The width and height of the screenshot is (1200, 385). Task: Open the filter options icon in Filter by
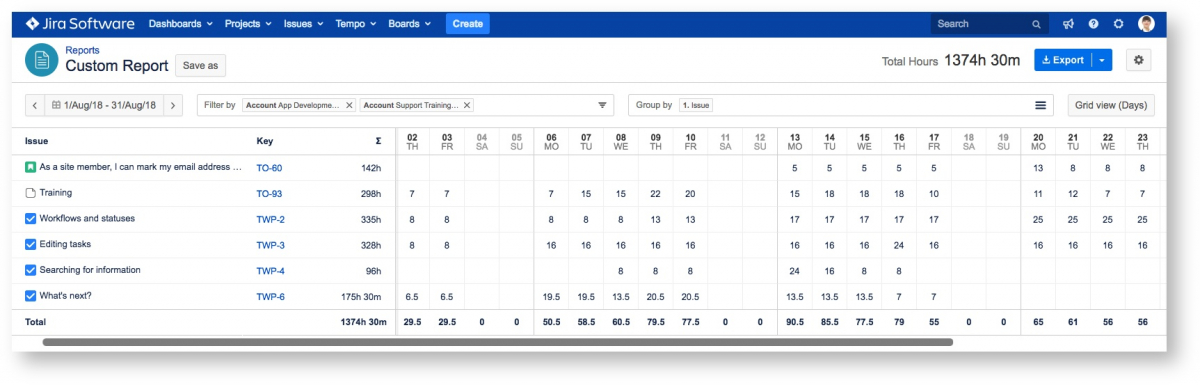click(603, 105)
